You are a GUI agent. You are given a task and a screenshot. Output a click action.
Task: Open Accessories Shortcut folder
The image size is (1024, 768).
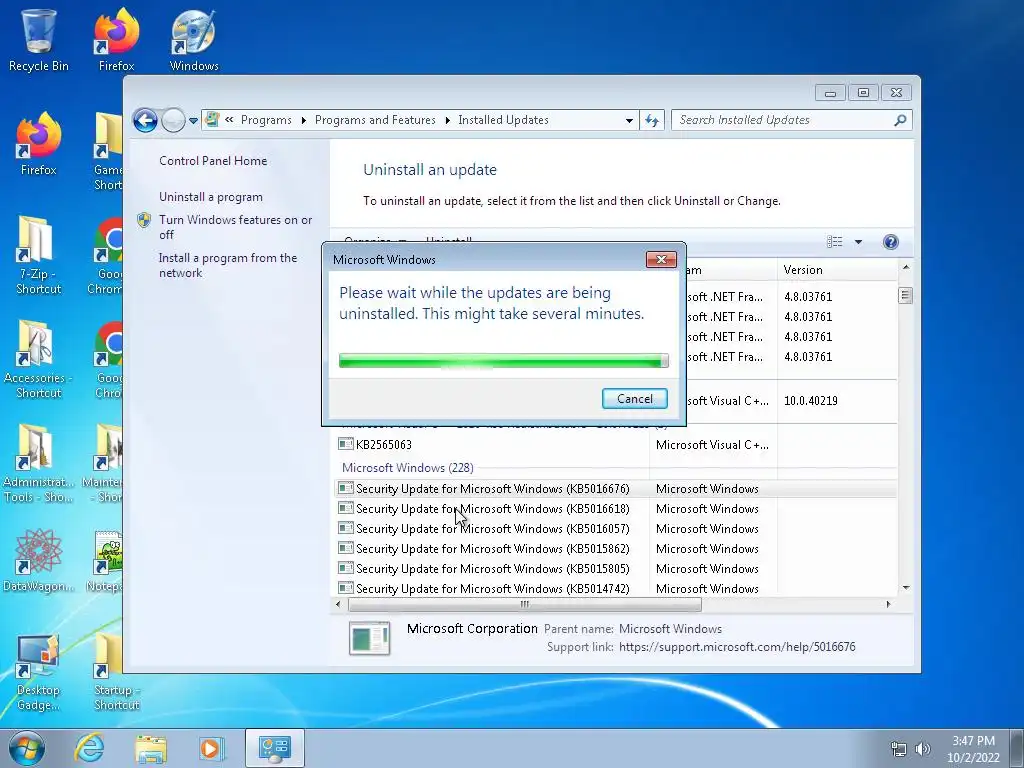(x=38, y=359)
